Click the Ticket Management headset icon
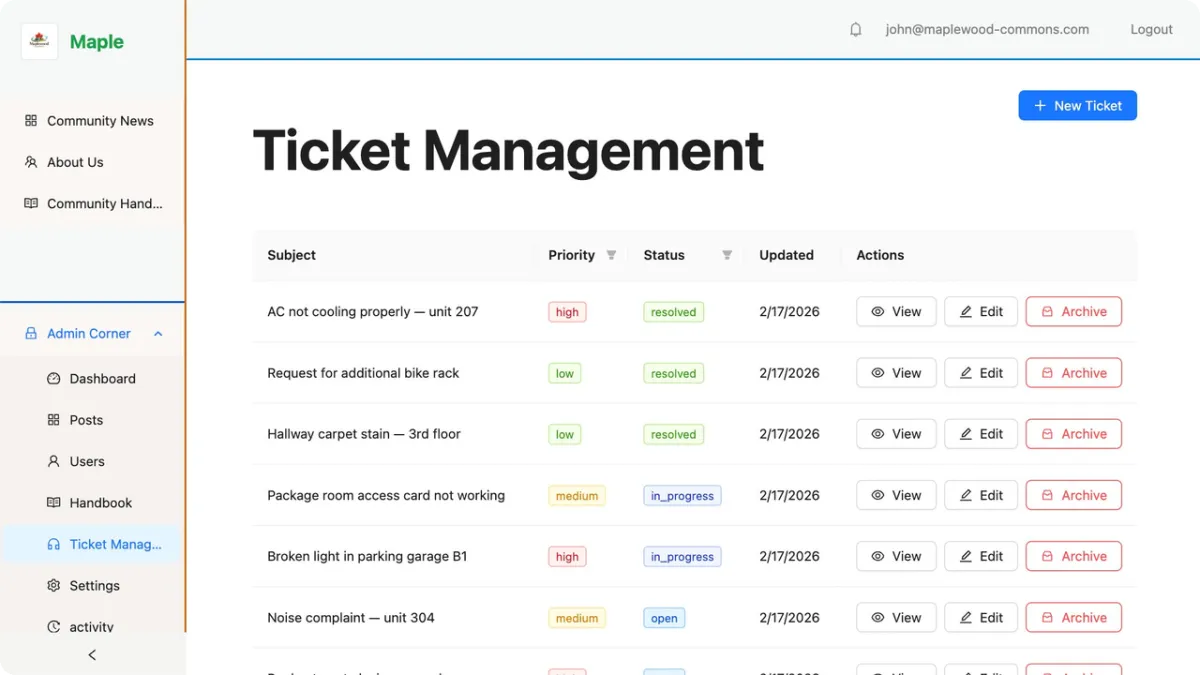 tap(52, 543)
